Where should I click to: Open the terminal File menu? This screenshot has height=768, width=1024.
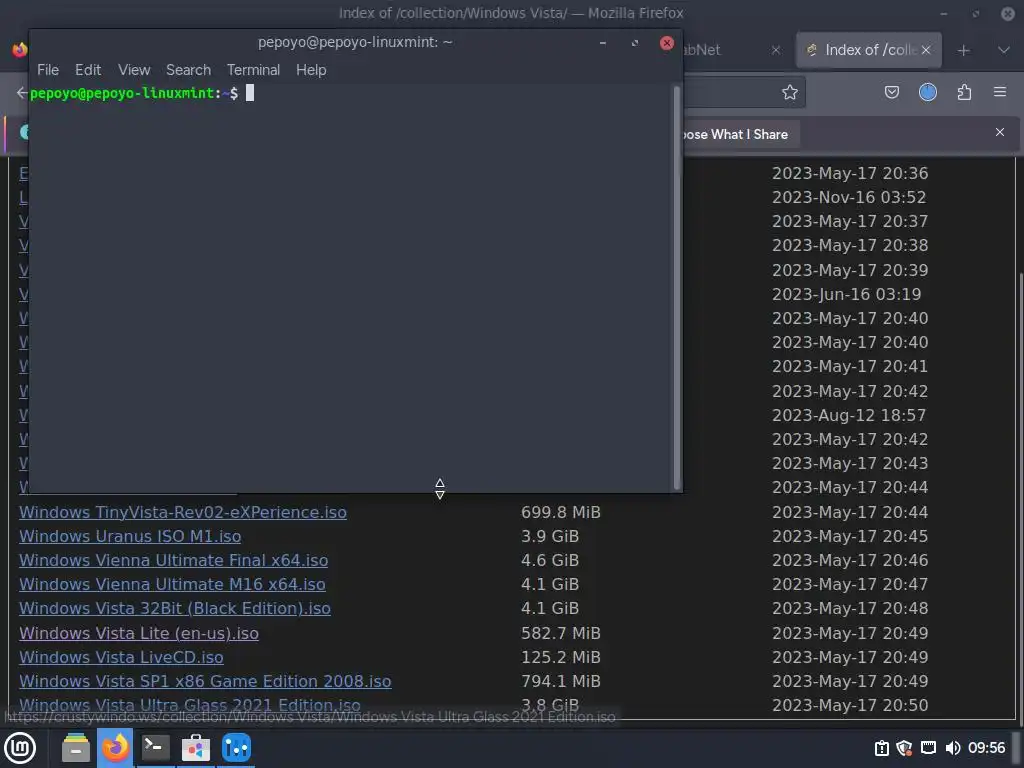pos(48,70)
